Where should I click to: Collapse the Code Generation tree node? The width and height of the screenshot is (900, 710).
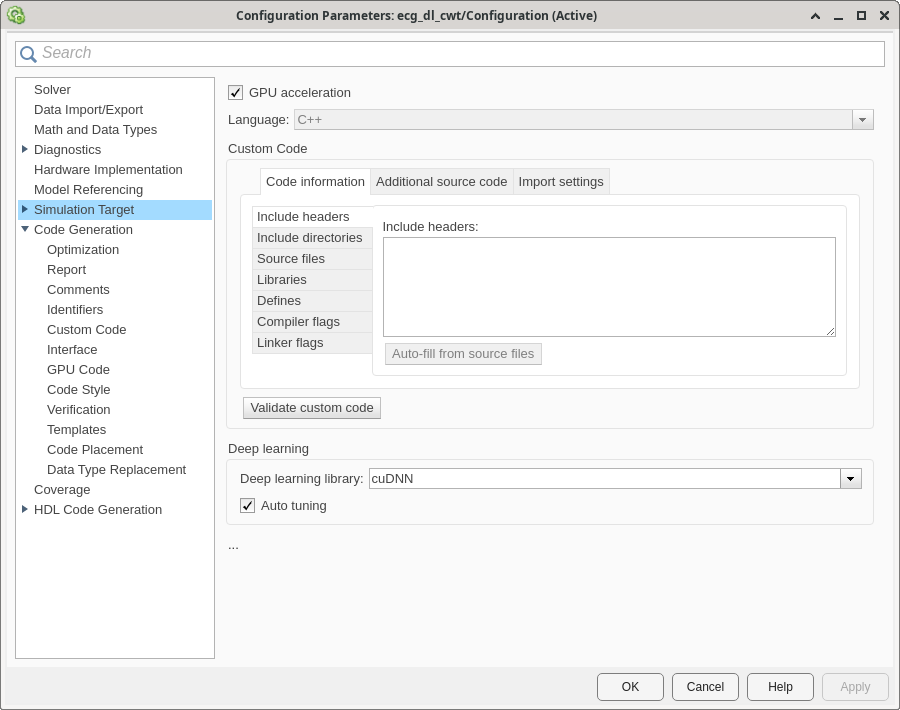[x=25, y=230]
